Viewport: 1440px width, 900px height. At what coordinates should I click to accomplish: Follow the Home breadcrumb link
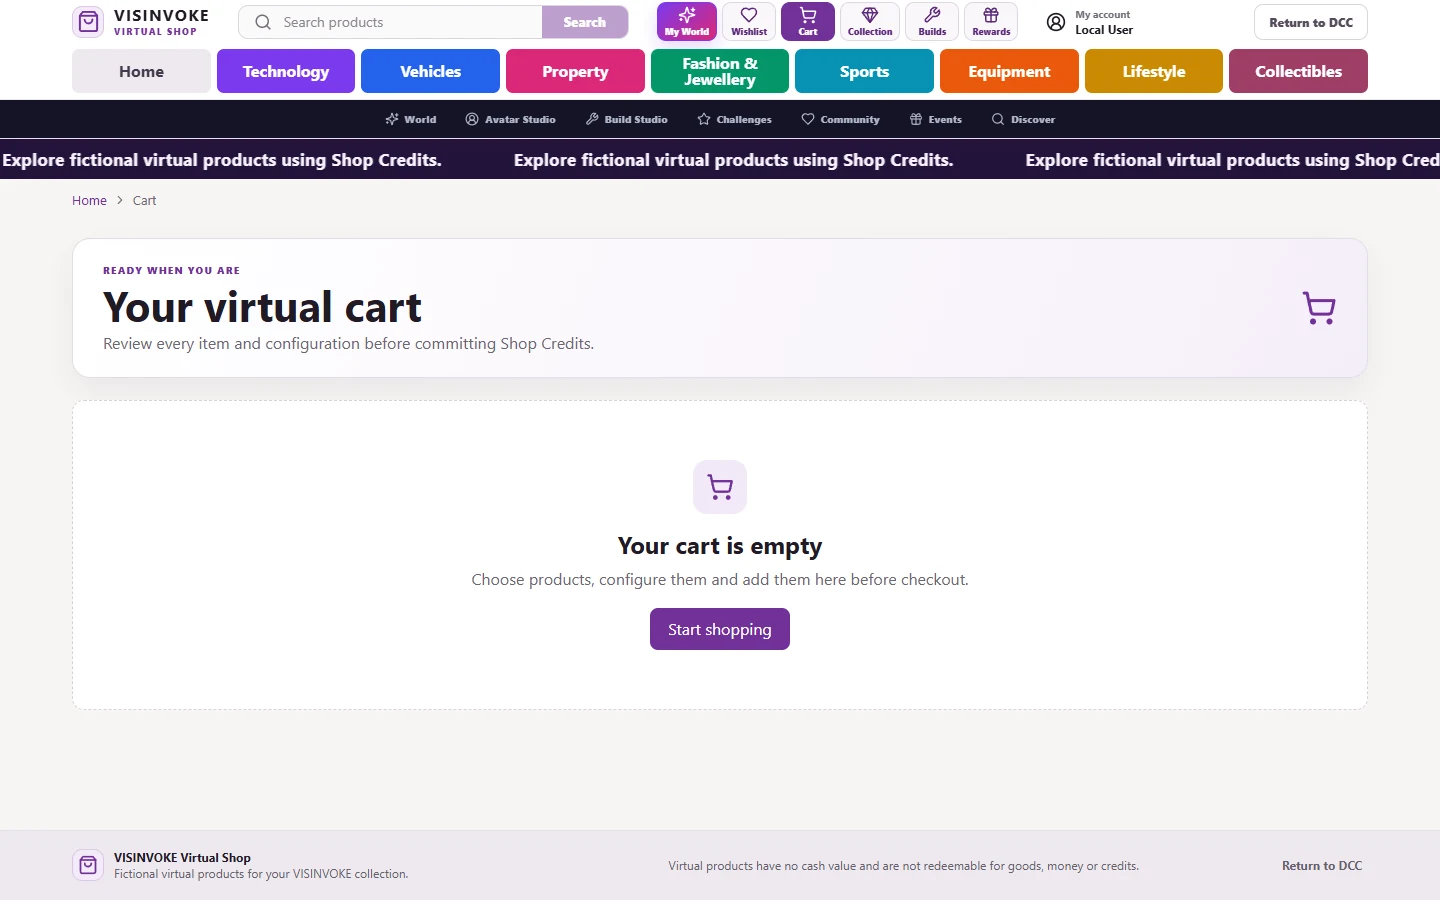89,200
